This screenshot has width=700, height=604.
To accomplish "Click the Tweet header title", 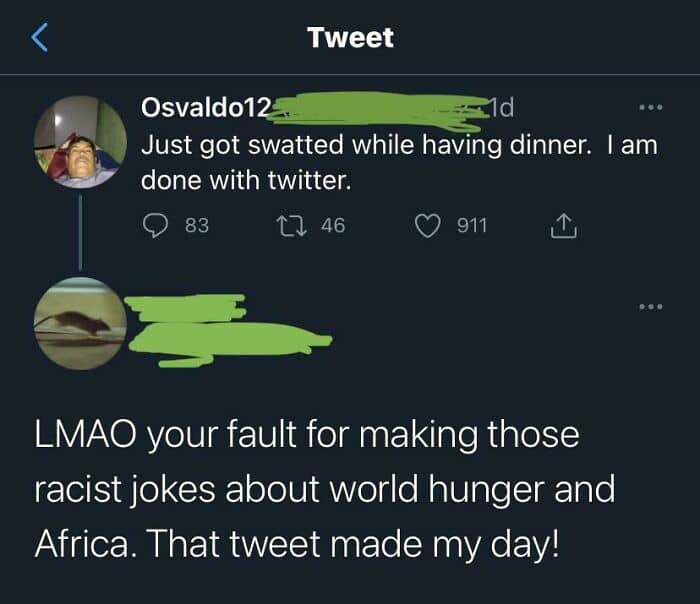I will (x=350, y=38).
